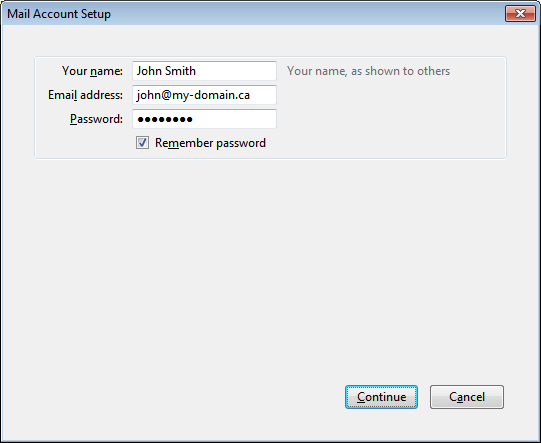Click the John Smith text
541x443 pixels.
coord(166,71)
